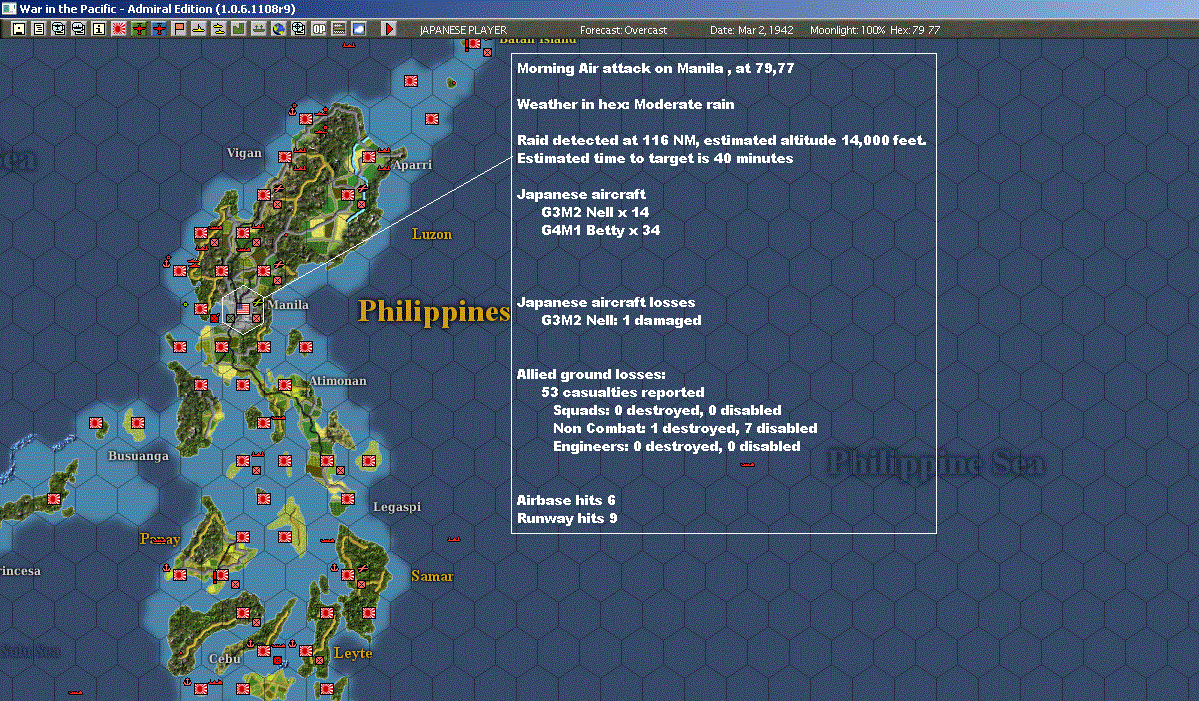Click the Japanese rising sun toolbar icon

pyautogui.click(x=119, y=29)
